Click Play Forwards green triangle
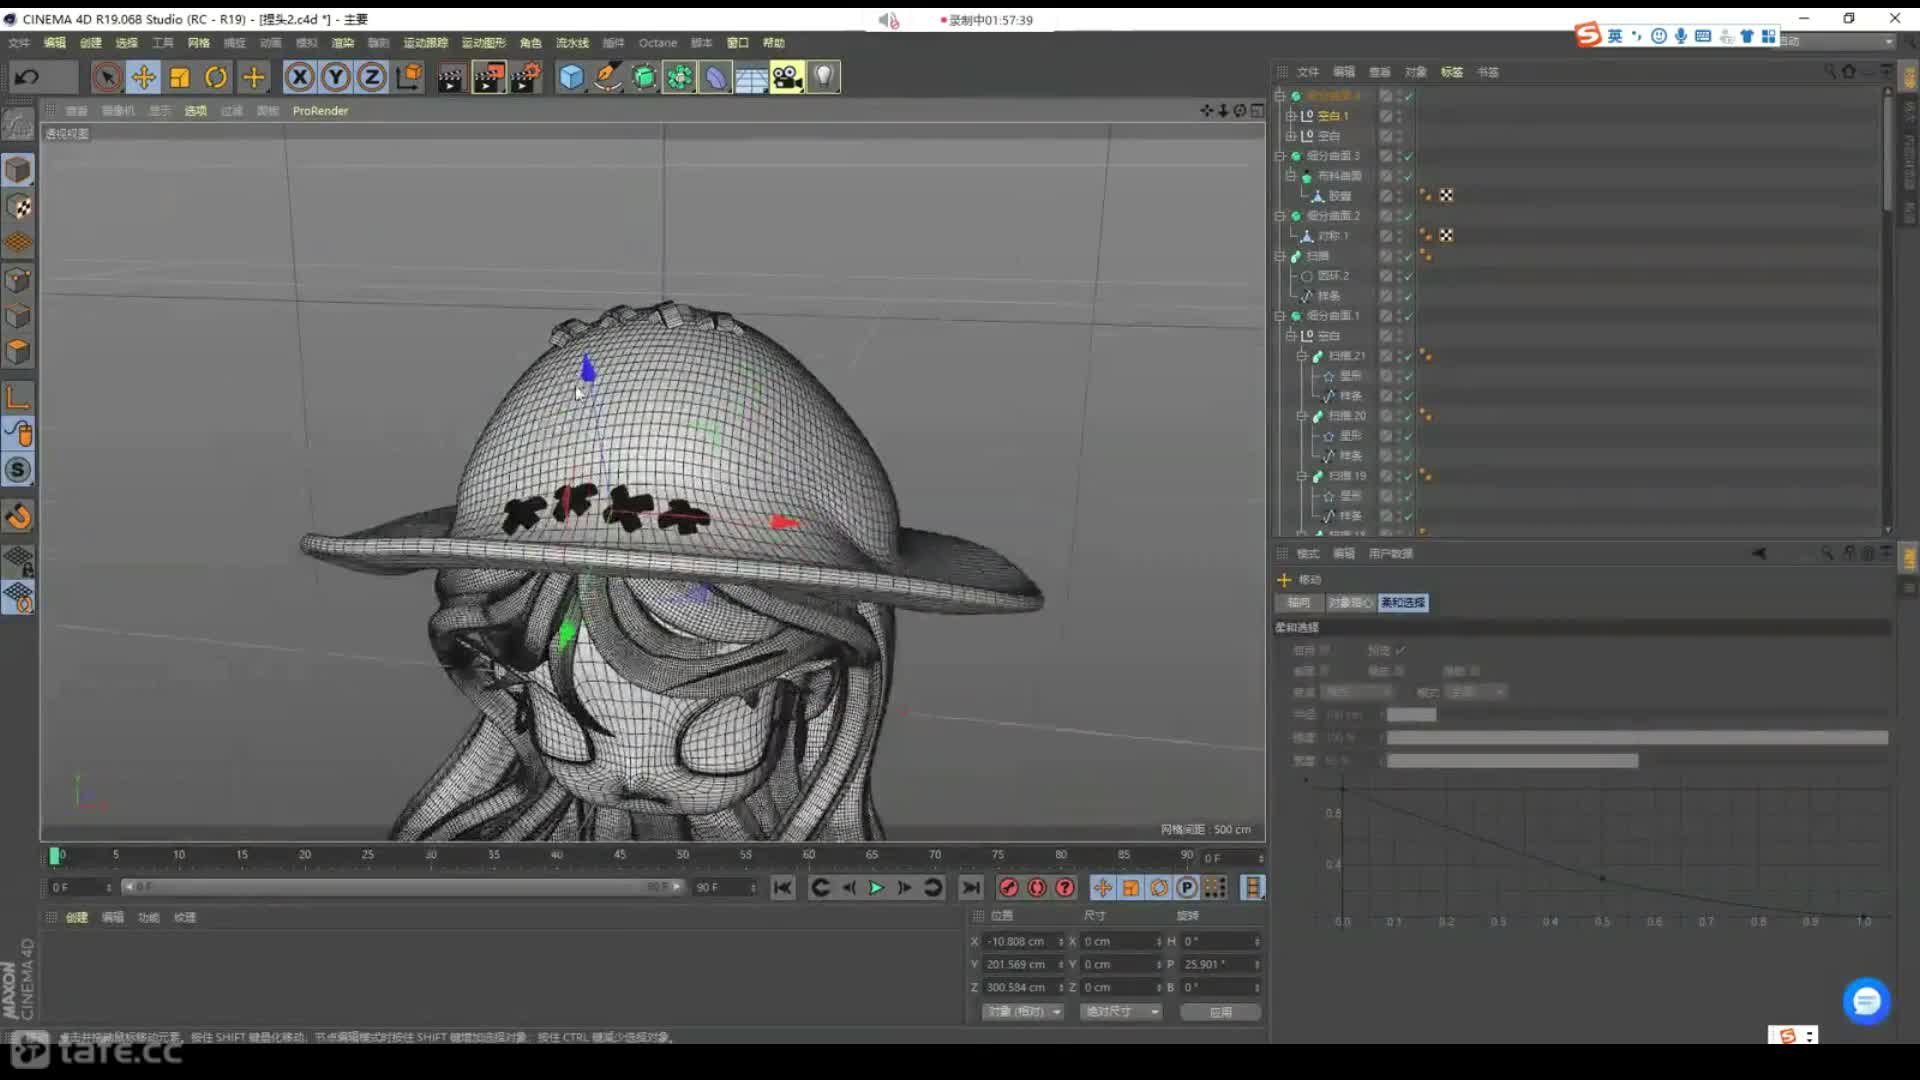This screenshot has width=1920, height=1080. click(x=876, y=888)
